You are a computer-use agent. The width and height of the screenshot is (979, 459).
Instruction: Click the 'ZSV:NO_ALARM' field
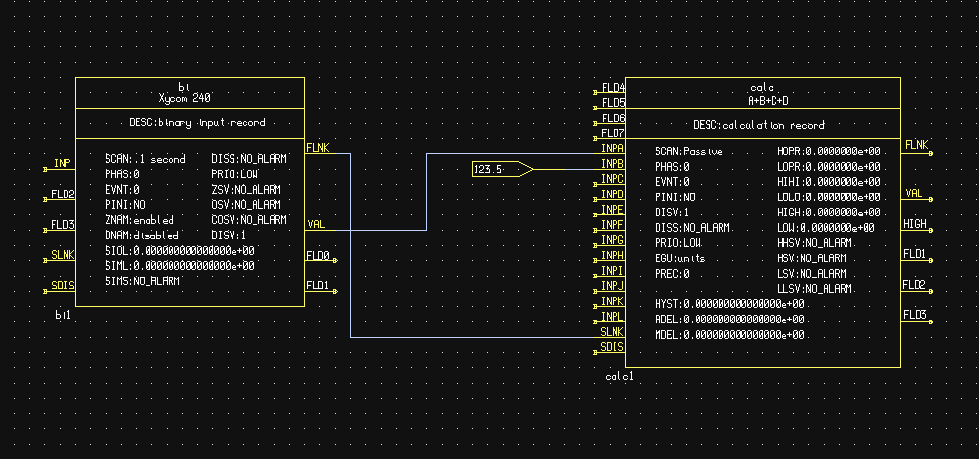[246, 190]
